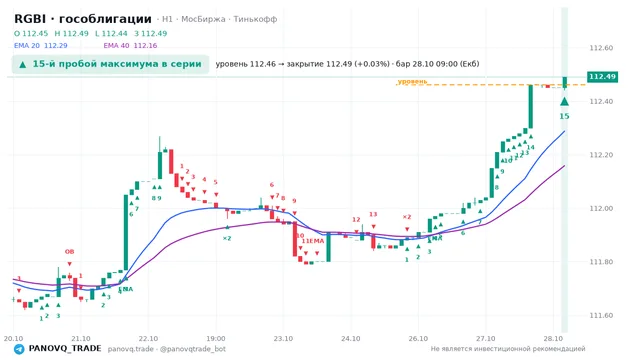The width and height of the screenshot is (640, 360).
Task: Click the 28.10 date axis label
Action: (553, 339)
